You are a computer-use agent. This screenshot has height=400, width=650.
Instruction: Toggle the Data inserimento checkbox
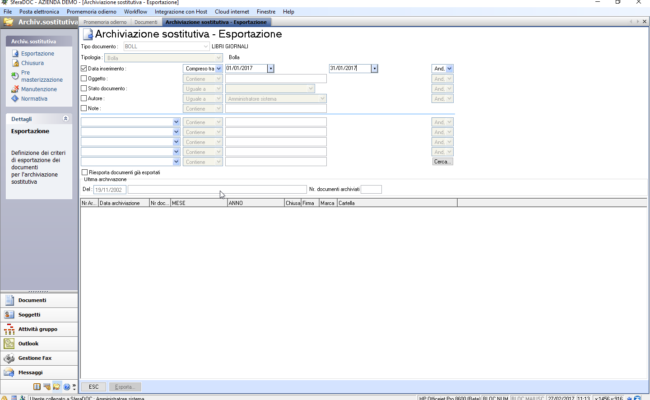point(84,68)
